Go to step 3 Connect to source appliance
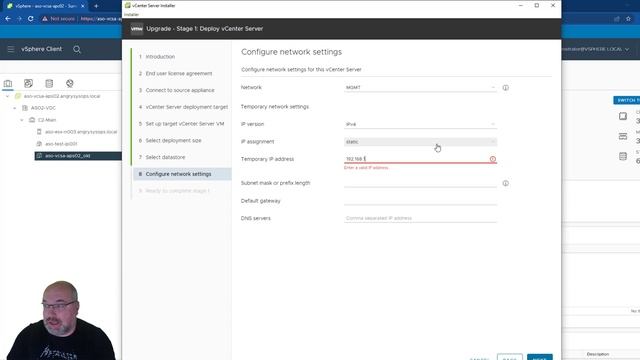The height and width of the screenshot is (360, 640). coord(176,90)
